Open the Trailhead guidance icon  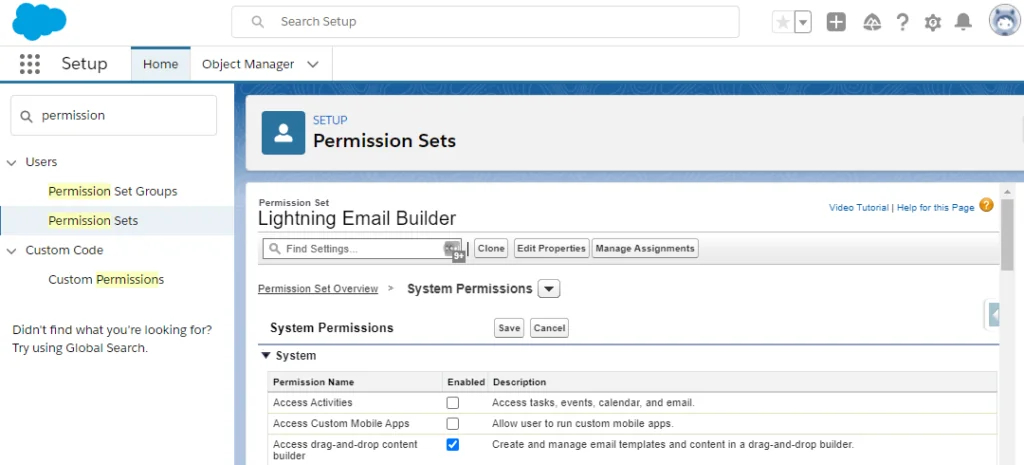[871, 22]
